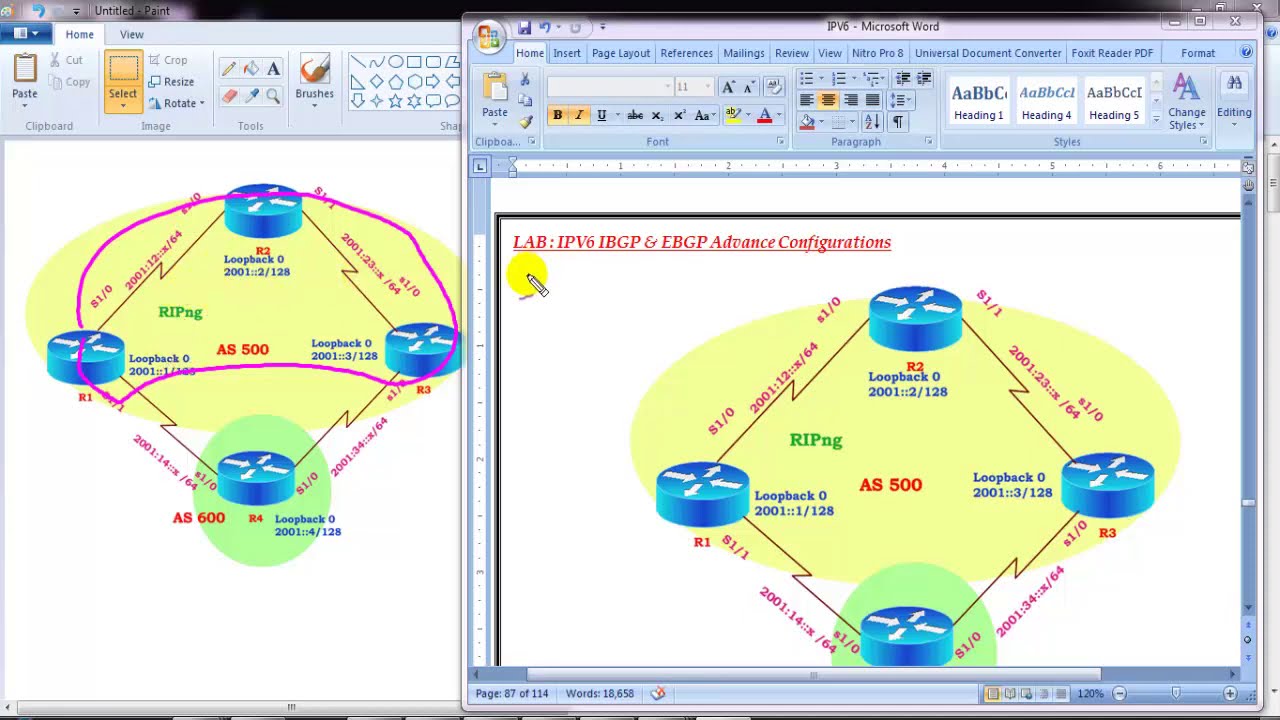Open the Nitro Pro 8 tab in Word
The height and width of the screenshot is (720, 1280).
pos(877,53)
